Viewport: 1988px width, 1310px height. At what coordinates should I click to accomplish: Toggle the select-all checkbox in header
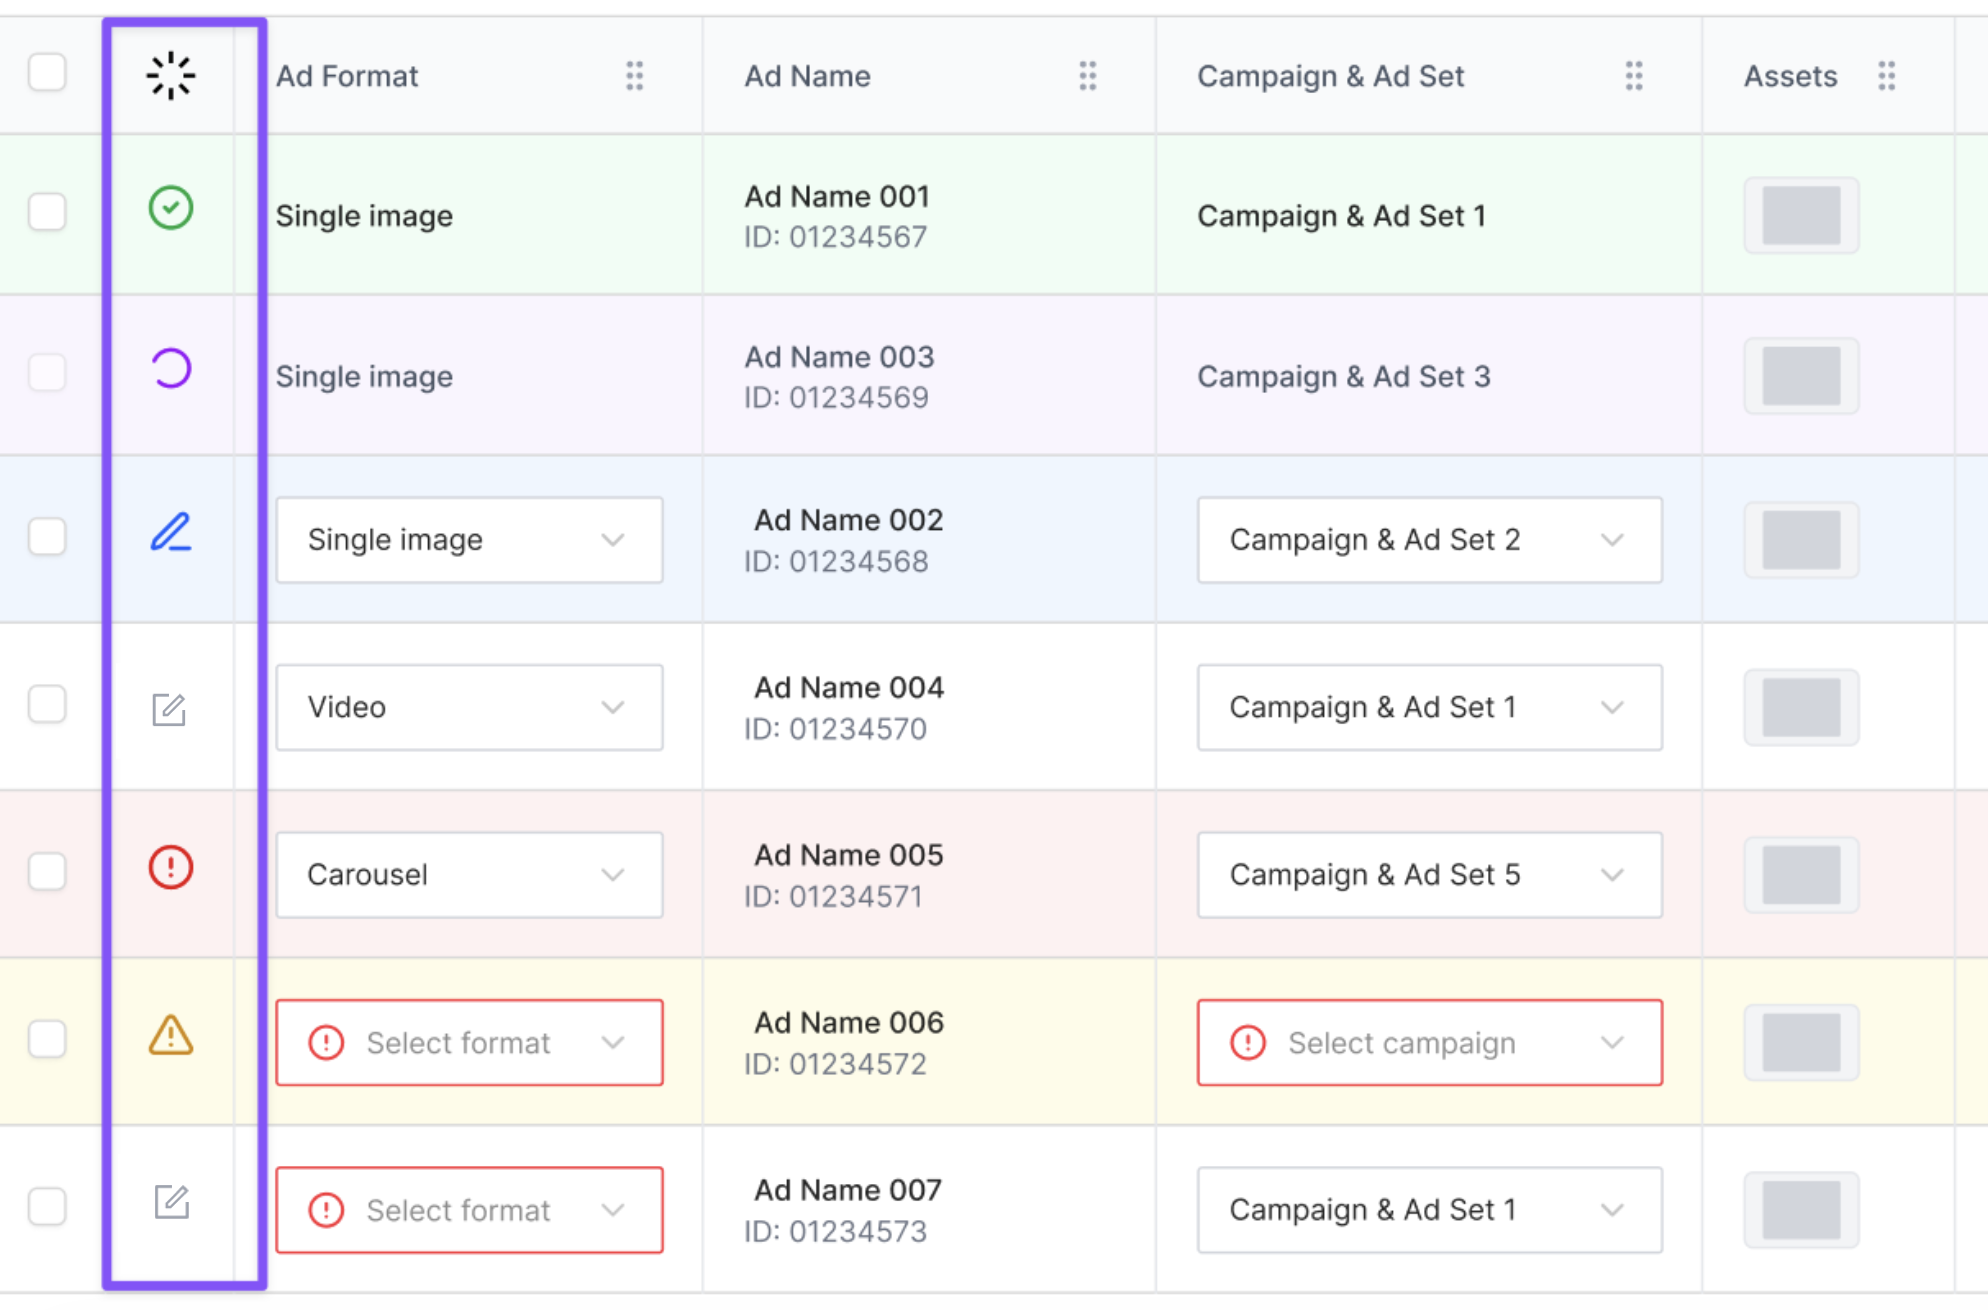pos(47,72)
